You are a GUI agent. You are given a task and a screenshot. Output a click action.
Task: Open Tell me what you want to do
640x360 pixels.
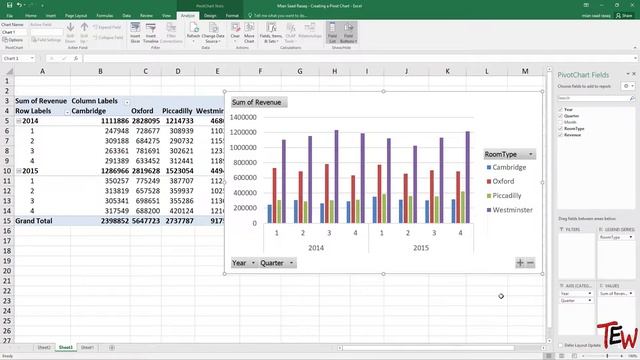tap(278, 16)
